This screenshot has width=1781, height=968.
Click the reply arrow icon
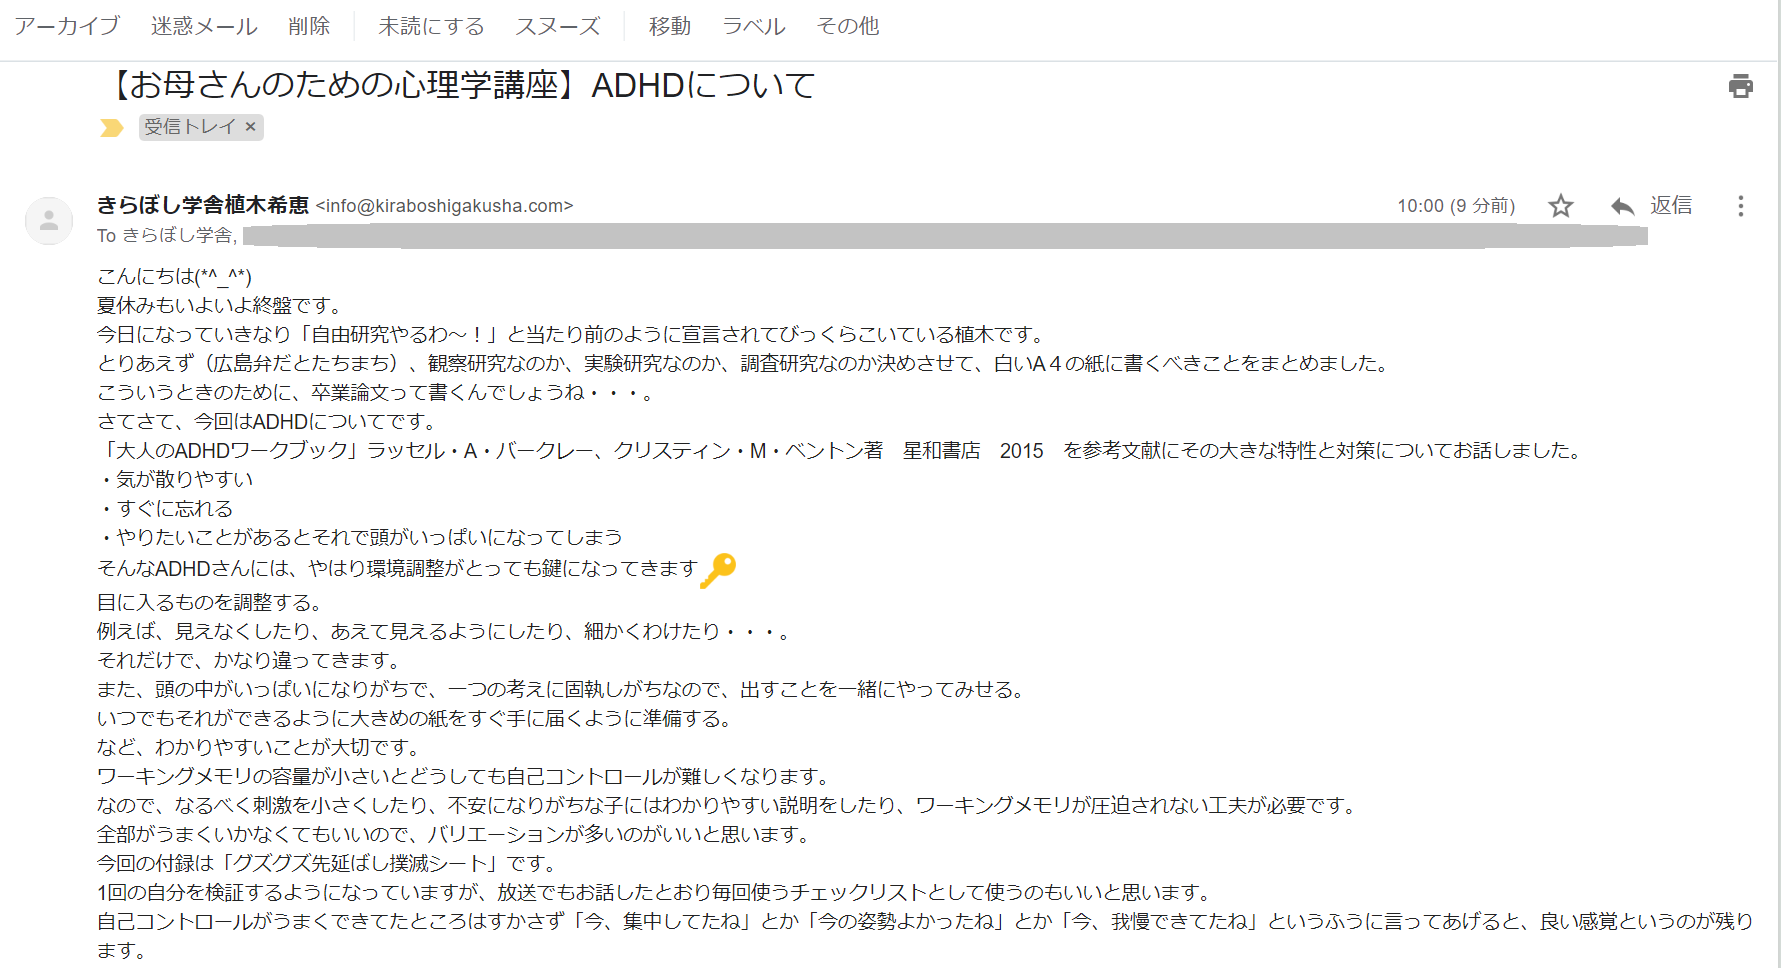pos(1622,206)
